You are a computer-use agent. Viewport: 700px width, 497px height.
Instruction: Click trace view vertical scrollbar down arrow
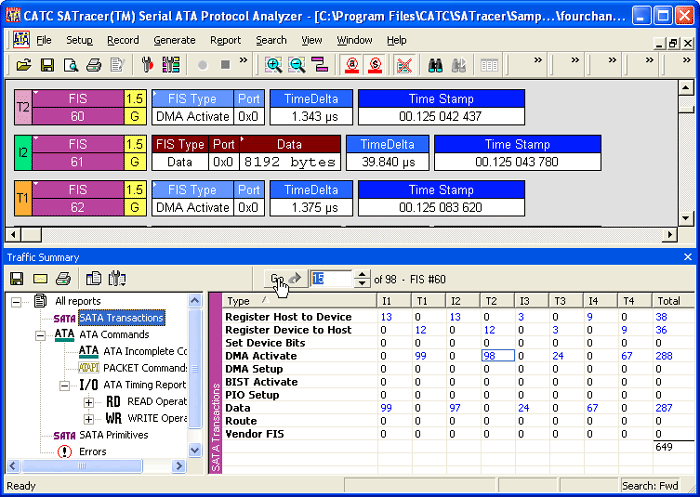point(686,218)
